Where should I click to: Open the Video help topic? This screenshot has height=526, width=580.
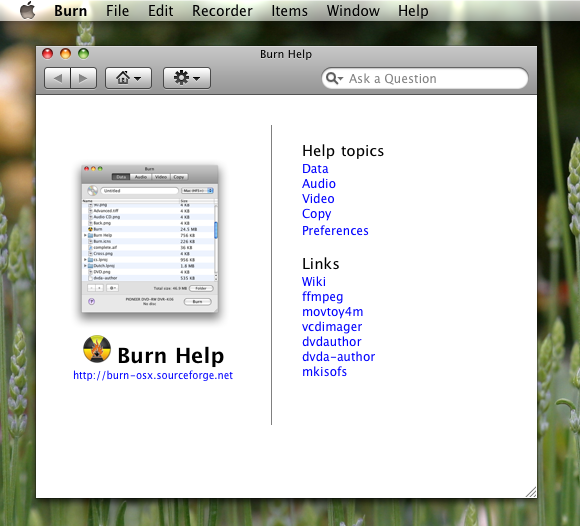[318, 199]
